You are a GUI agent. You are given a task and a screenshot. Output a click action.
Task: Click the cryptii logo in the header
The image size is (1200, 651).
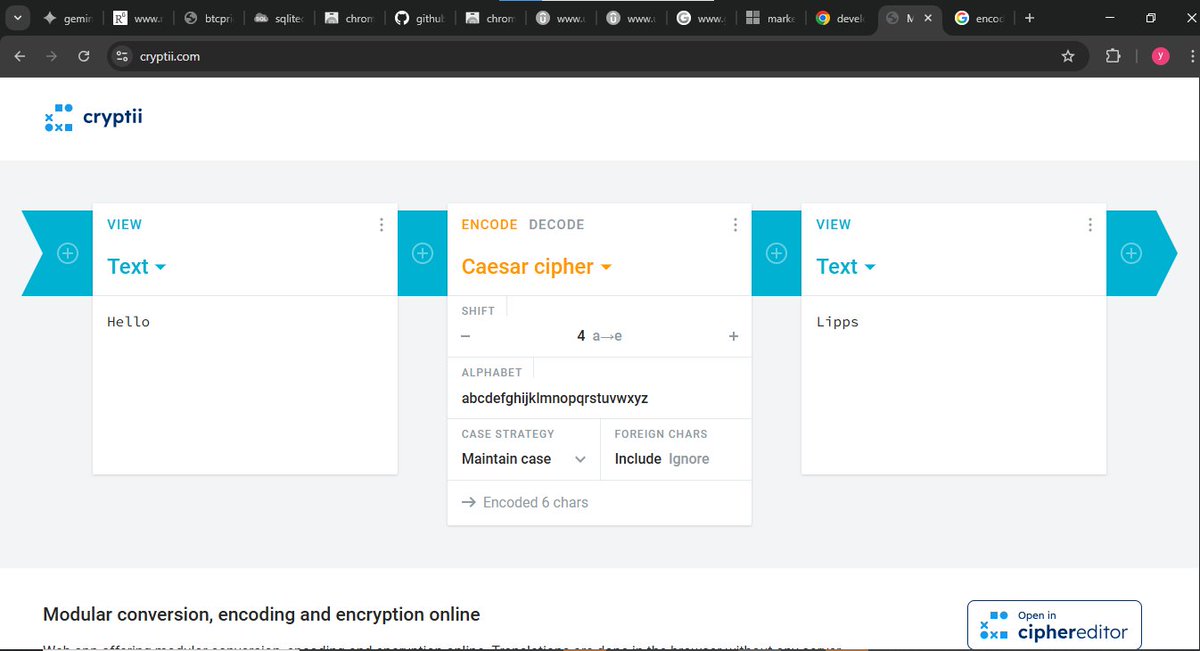[x=94, y=118]
